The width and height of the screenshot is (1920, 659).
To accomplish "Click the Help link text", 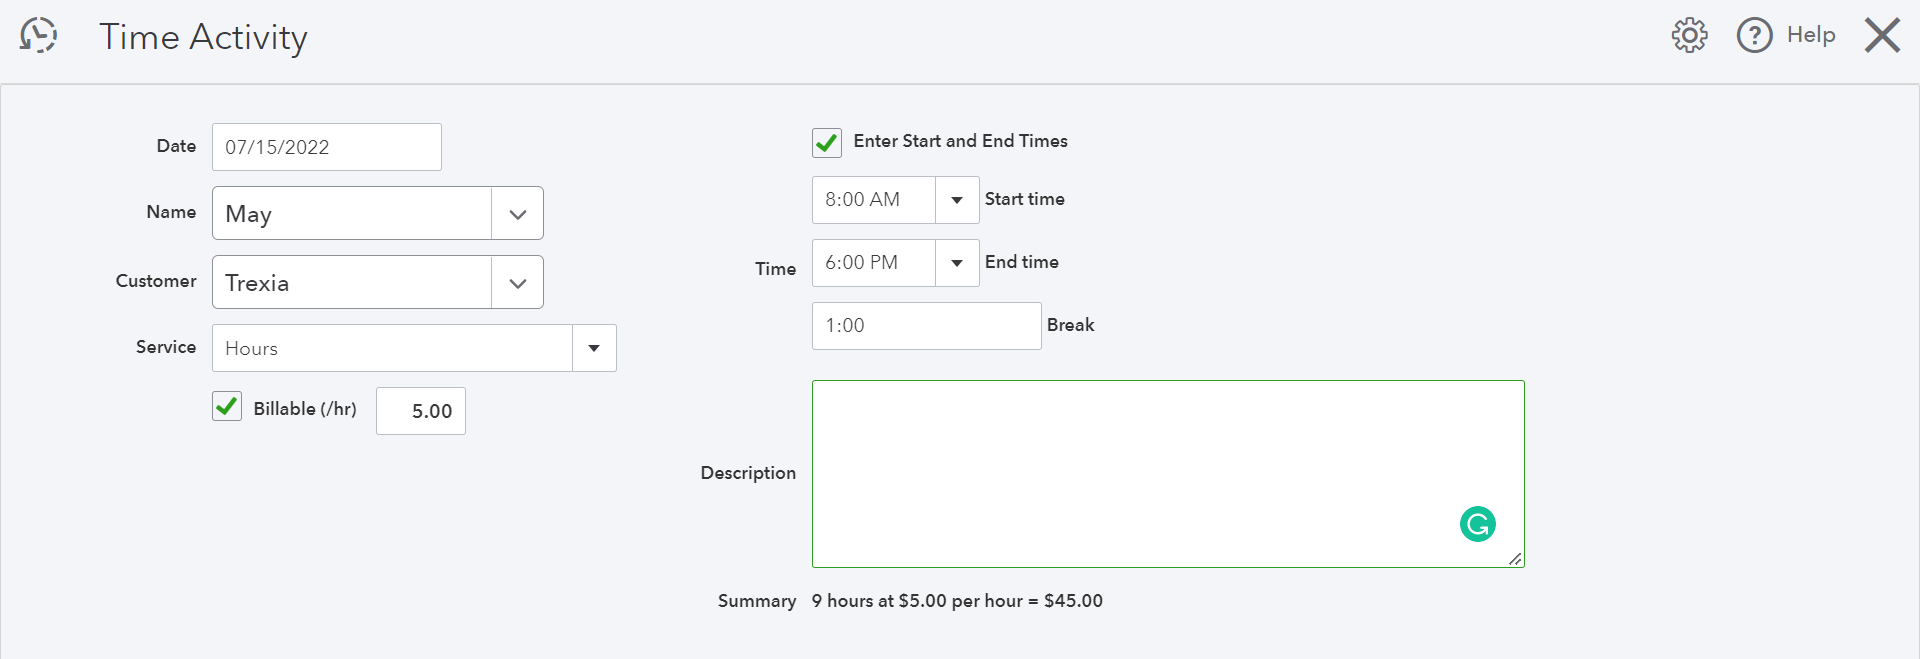I will [1811, 35].
